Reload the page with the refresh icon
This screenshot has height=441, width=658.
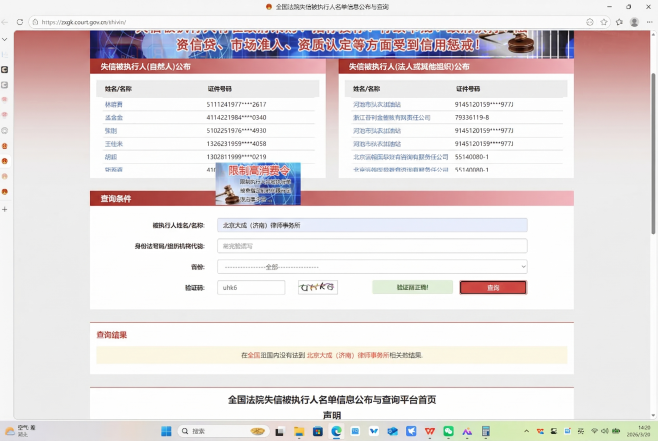pos(20,22)
